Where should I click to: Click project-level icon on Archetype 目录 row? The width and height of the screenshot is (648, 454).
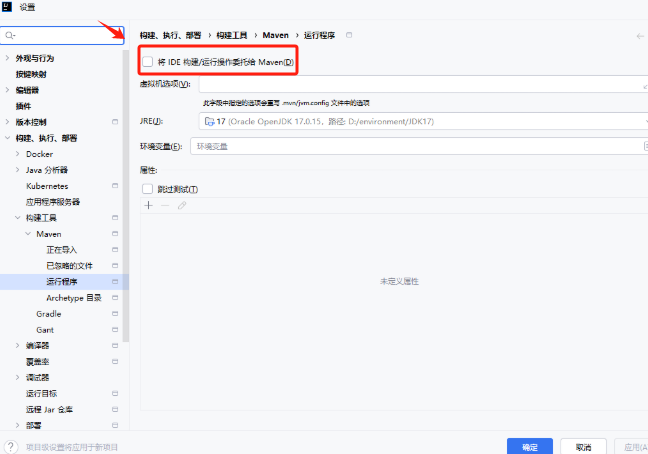(x=115, y=298)
